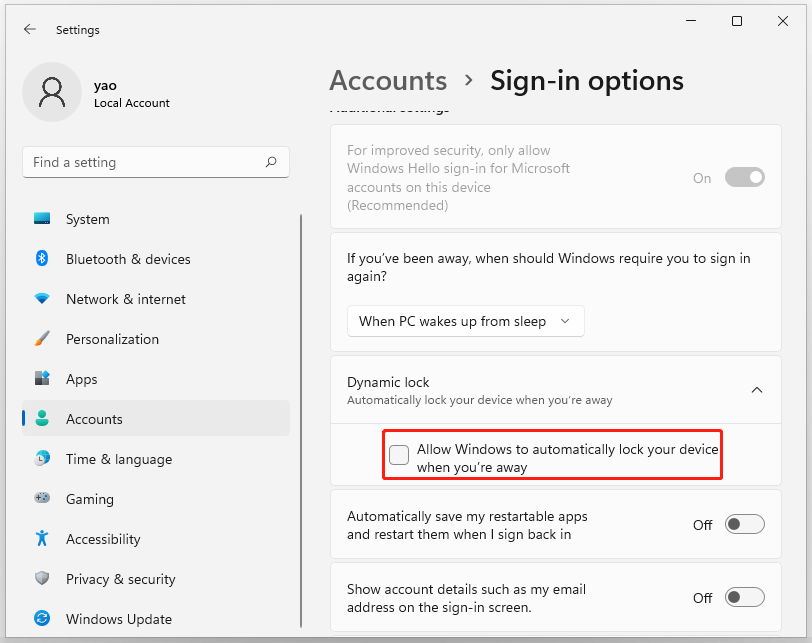
Task: Toggle the restartable apps switch on
Action: [x=745, y=525]
